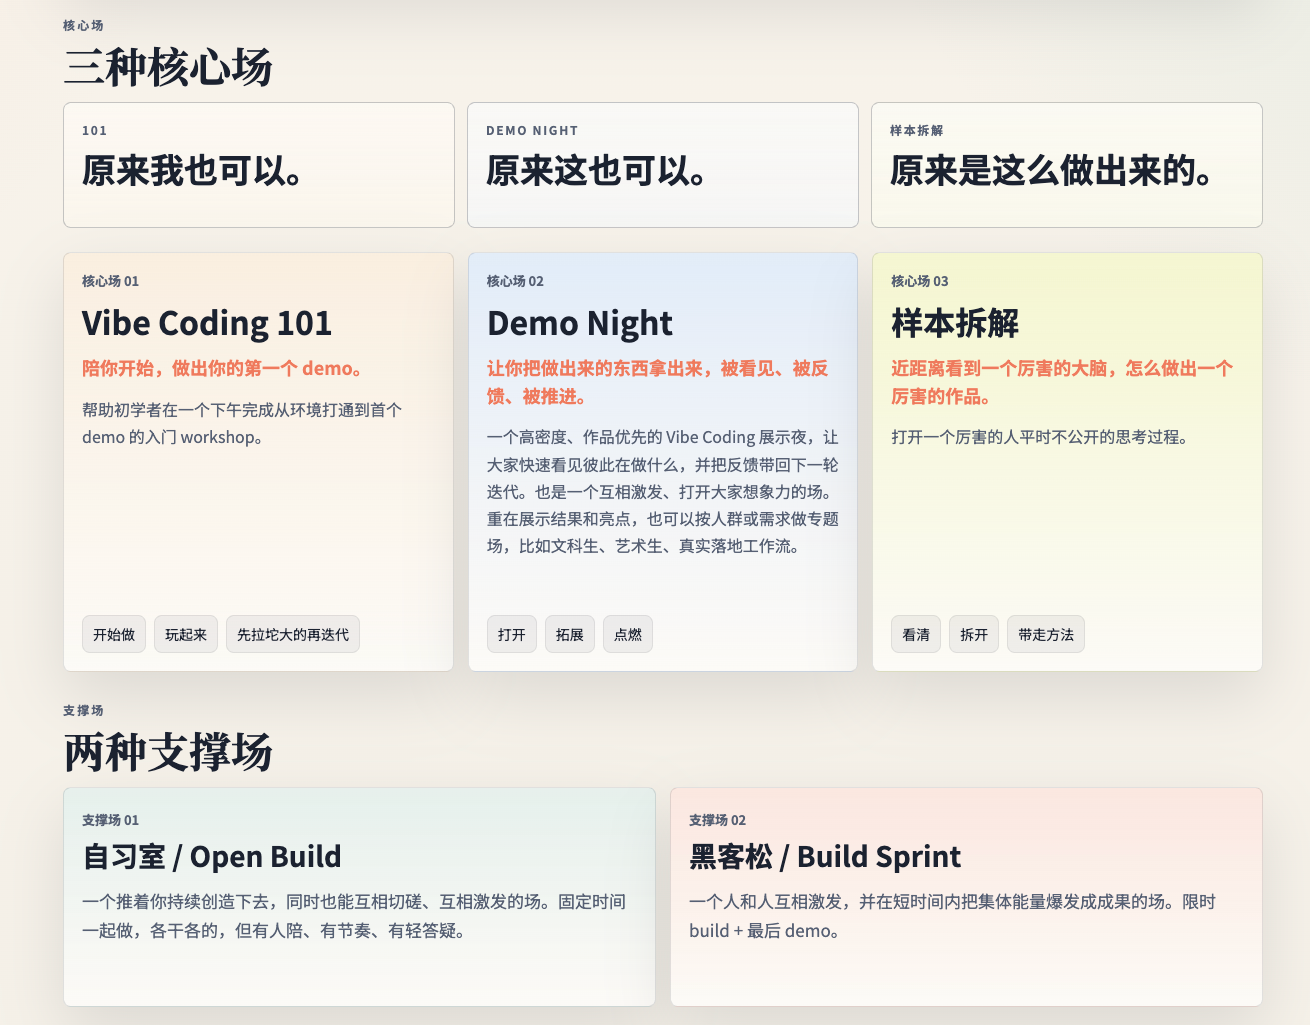Click the Vibe Coding 101 card title
Screen dimensions: 1310x1025
(x=207, y=324)
